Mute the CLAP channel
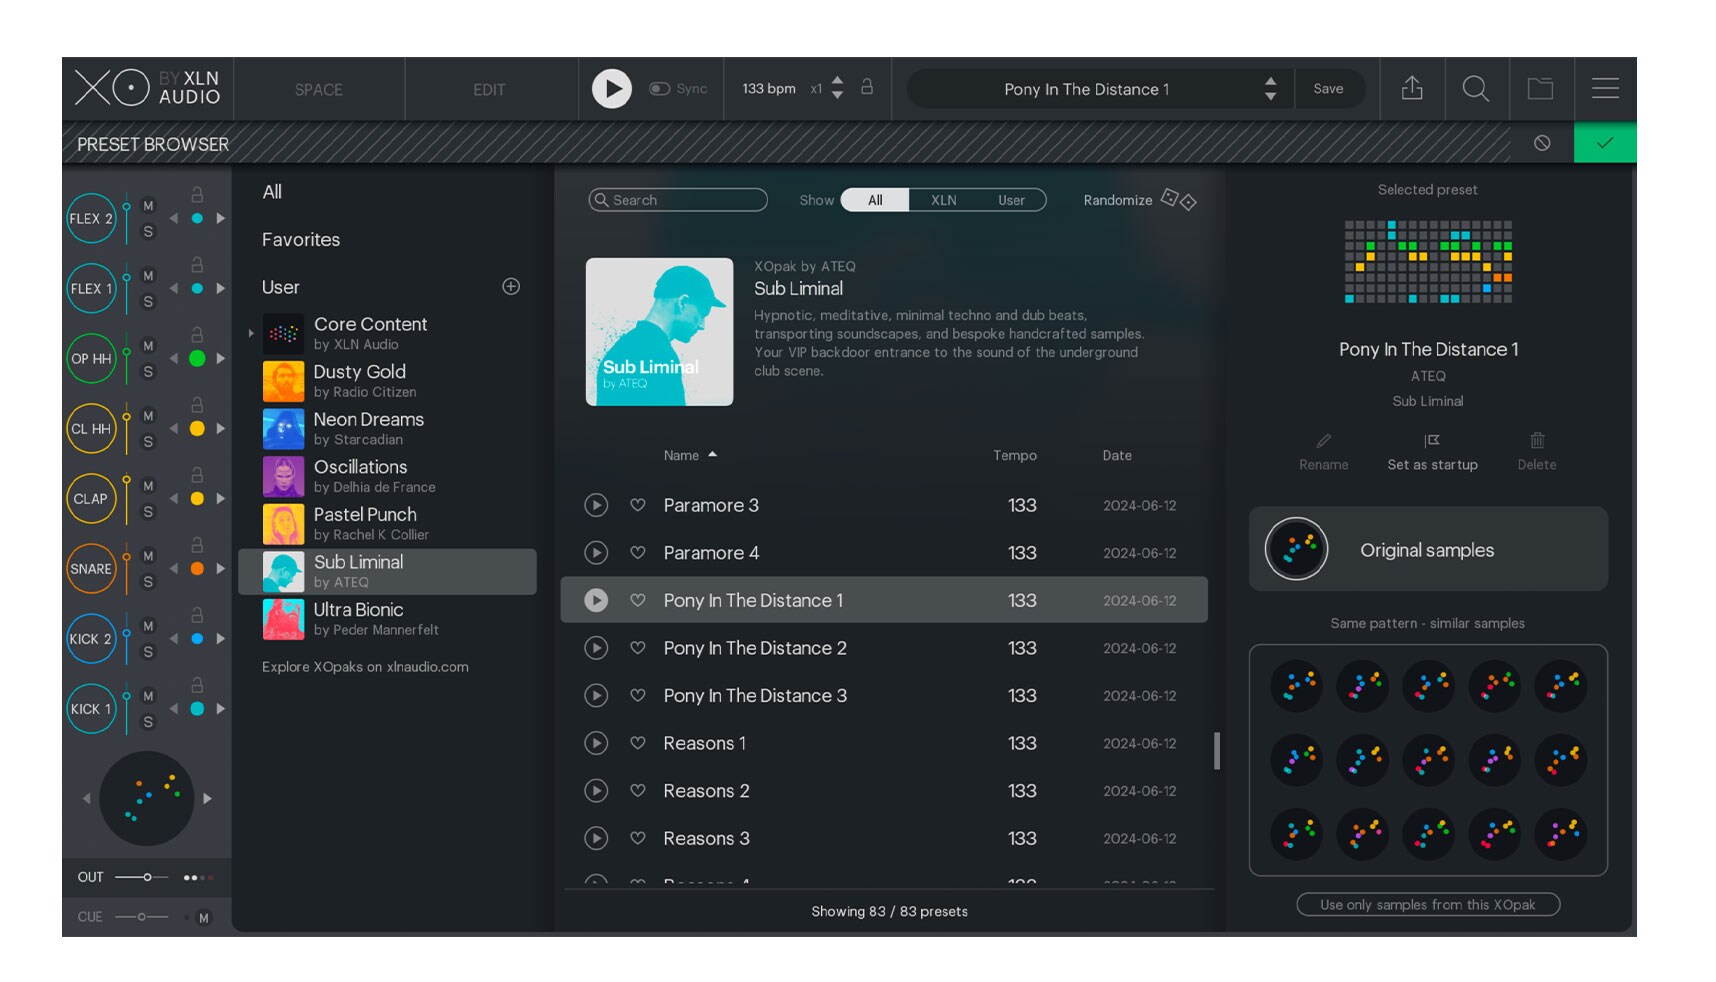The height and width of the screenshot is (982, 1716). tap(148, 486)
